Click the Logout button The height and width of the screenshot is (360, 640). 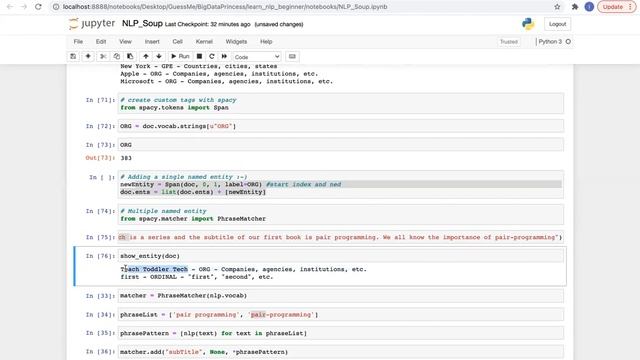click(x=557, y=24)
